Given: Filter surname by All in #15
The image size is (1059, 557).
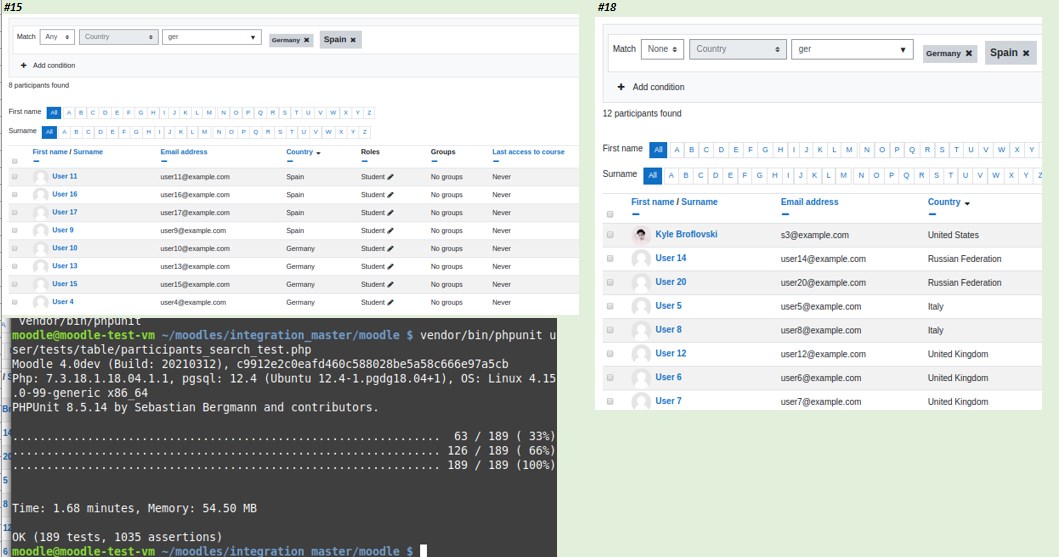Looking at the screenshot, I should [x=49, y=132].
